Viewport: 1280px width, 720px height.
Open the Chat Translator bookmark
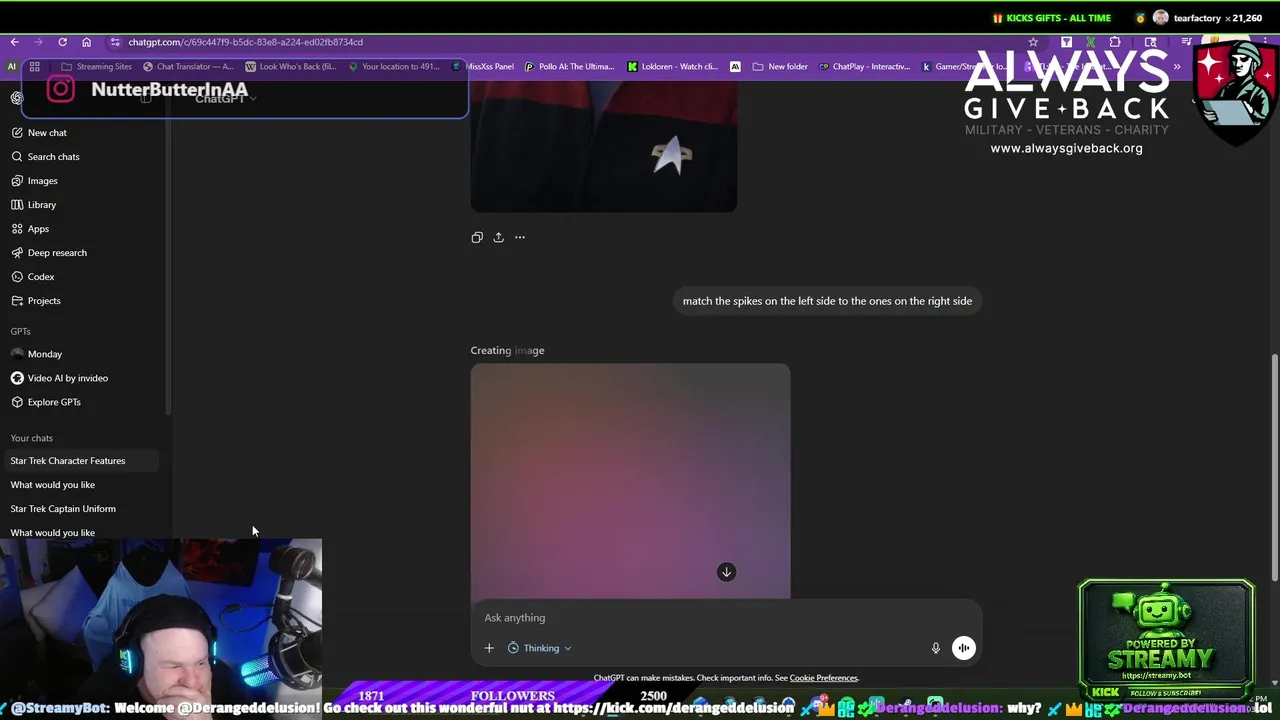tap(188, 67)
